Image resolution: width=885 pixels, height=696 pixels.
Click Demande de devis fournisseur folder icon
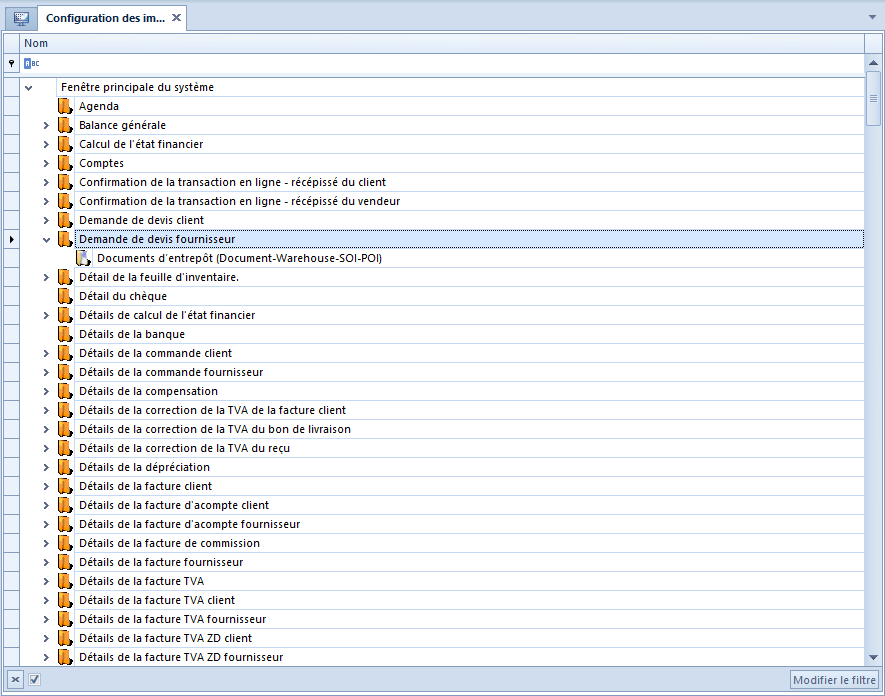65,239
